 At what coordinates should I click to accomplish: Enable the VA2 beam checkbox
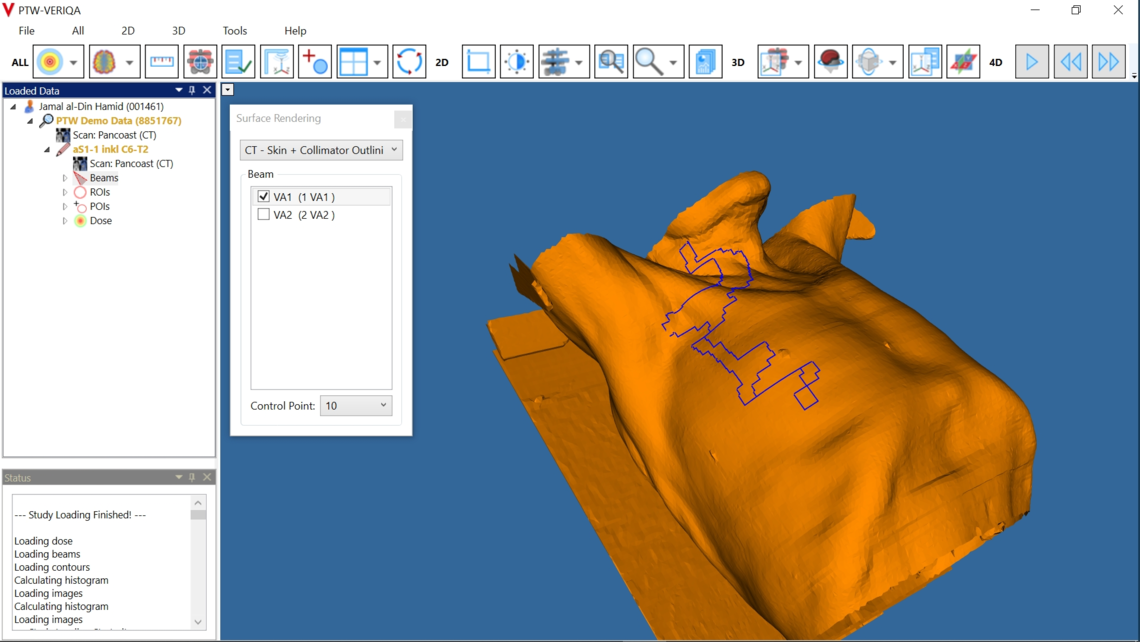point(264,214)
